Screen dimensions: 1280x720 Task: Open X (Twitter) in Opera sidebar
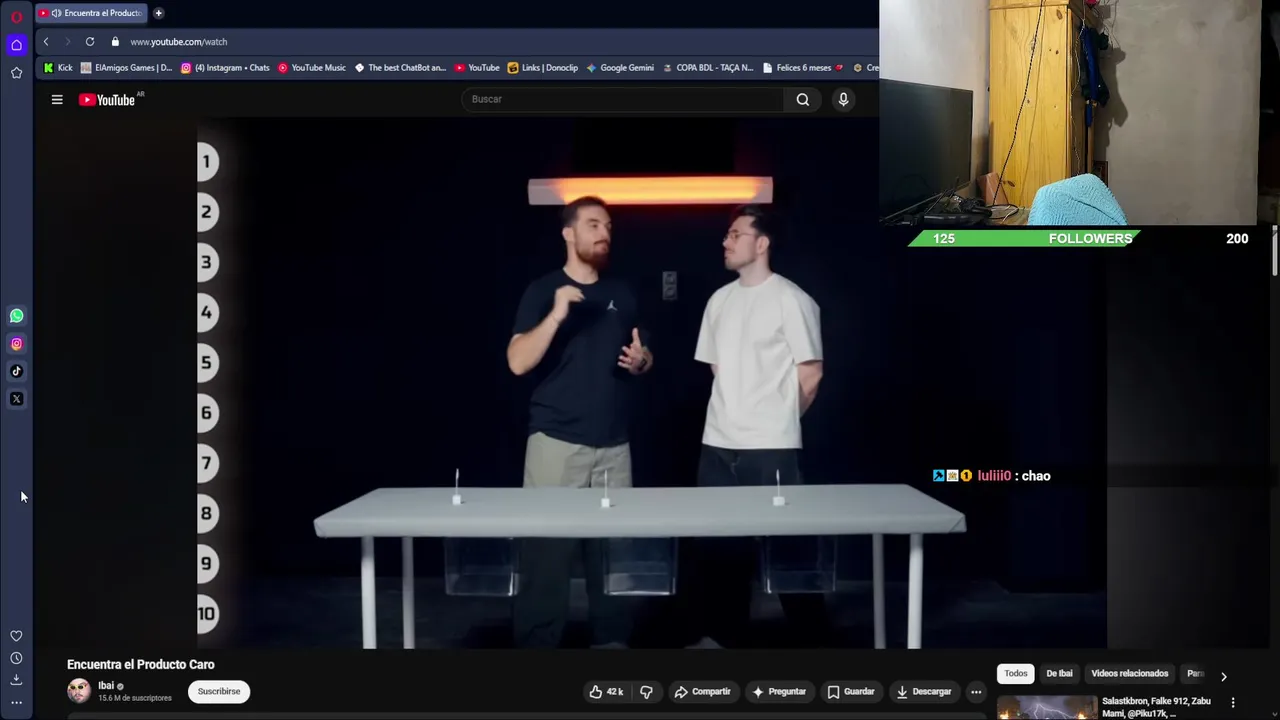[x=16, y=399]
